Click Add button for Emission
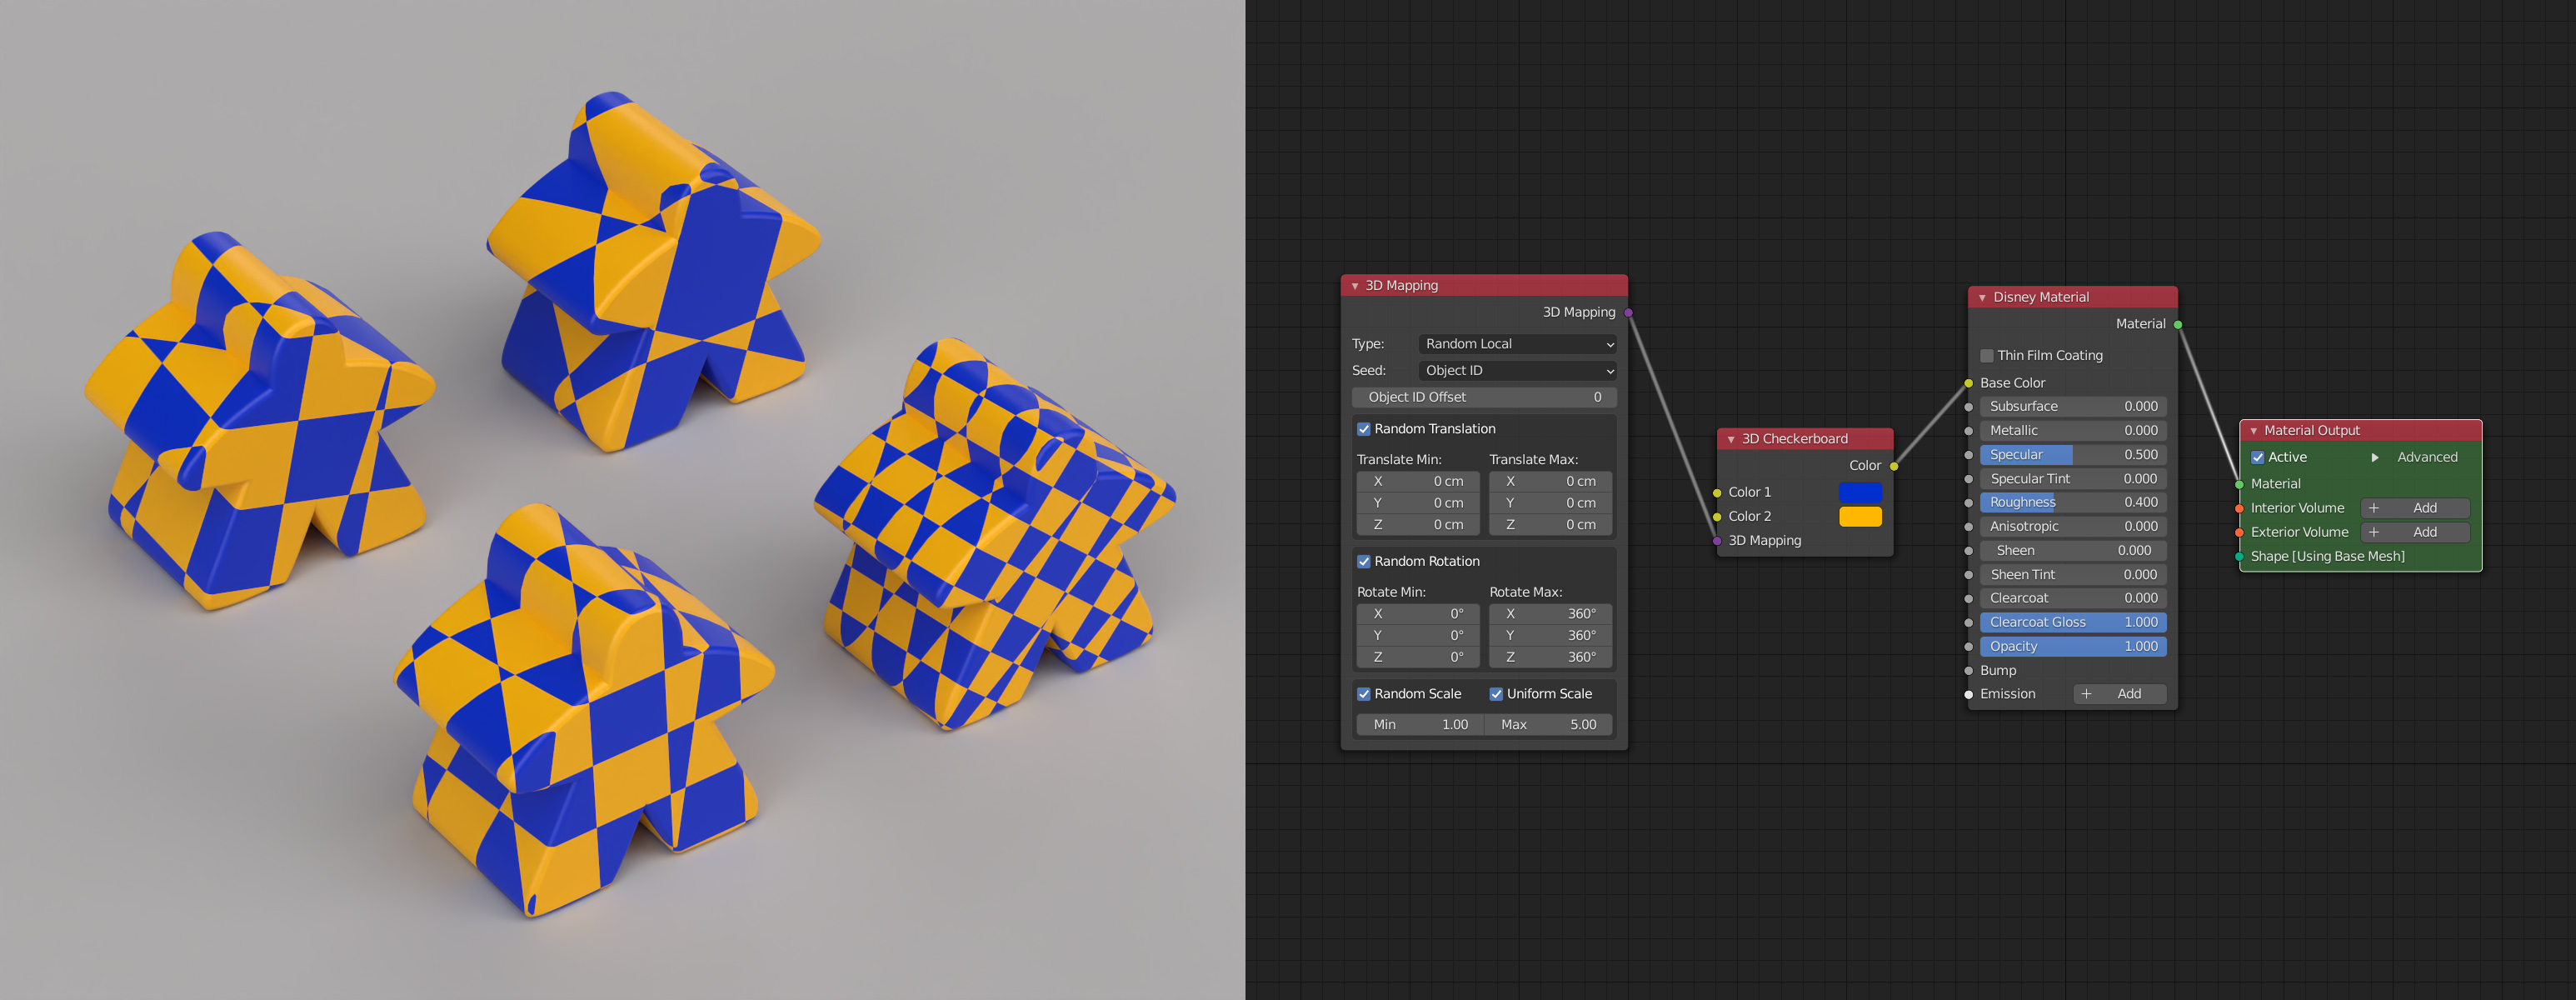2576x1000 pixels. click(2119, 694)
